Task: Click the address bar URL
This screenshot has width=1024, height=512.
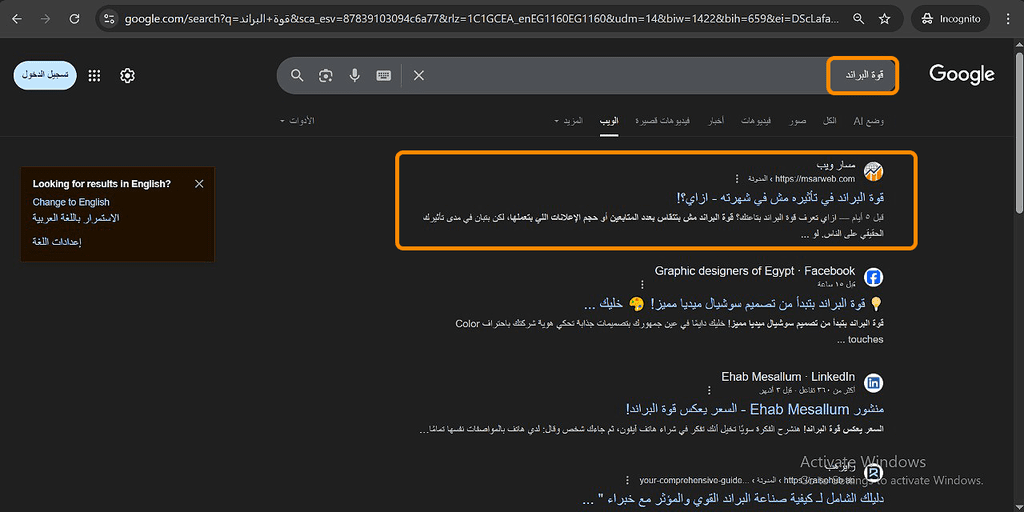Action: (480, 19)
